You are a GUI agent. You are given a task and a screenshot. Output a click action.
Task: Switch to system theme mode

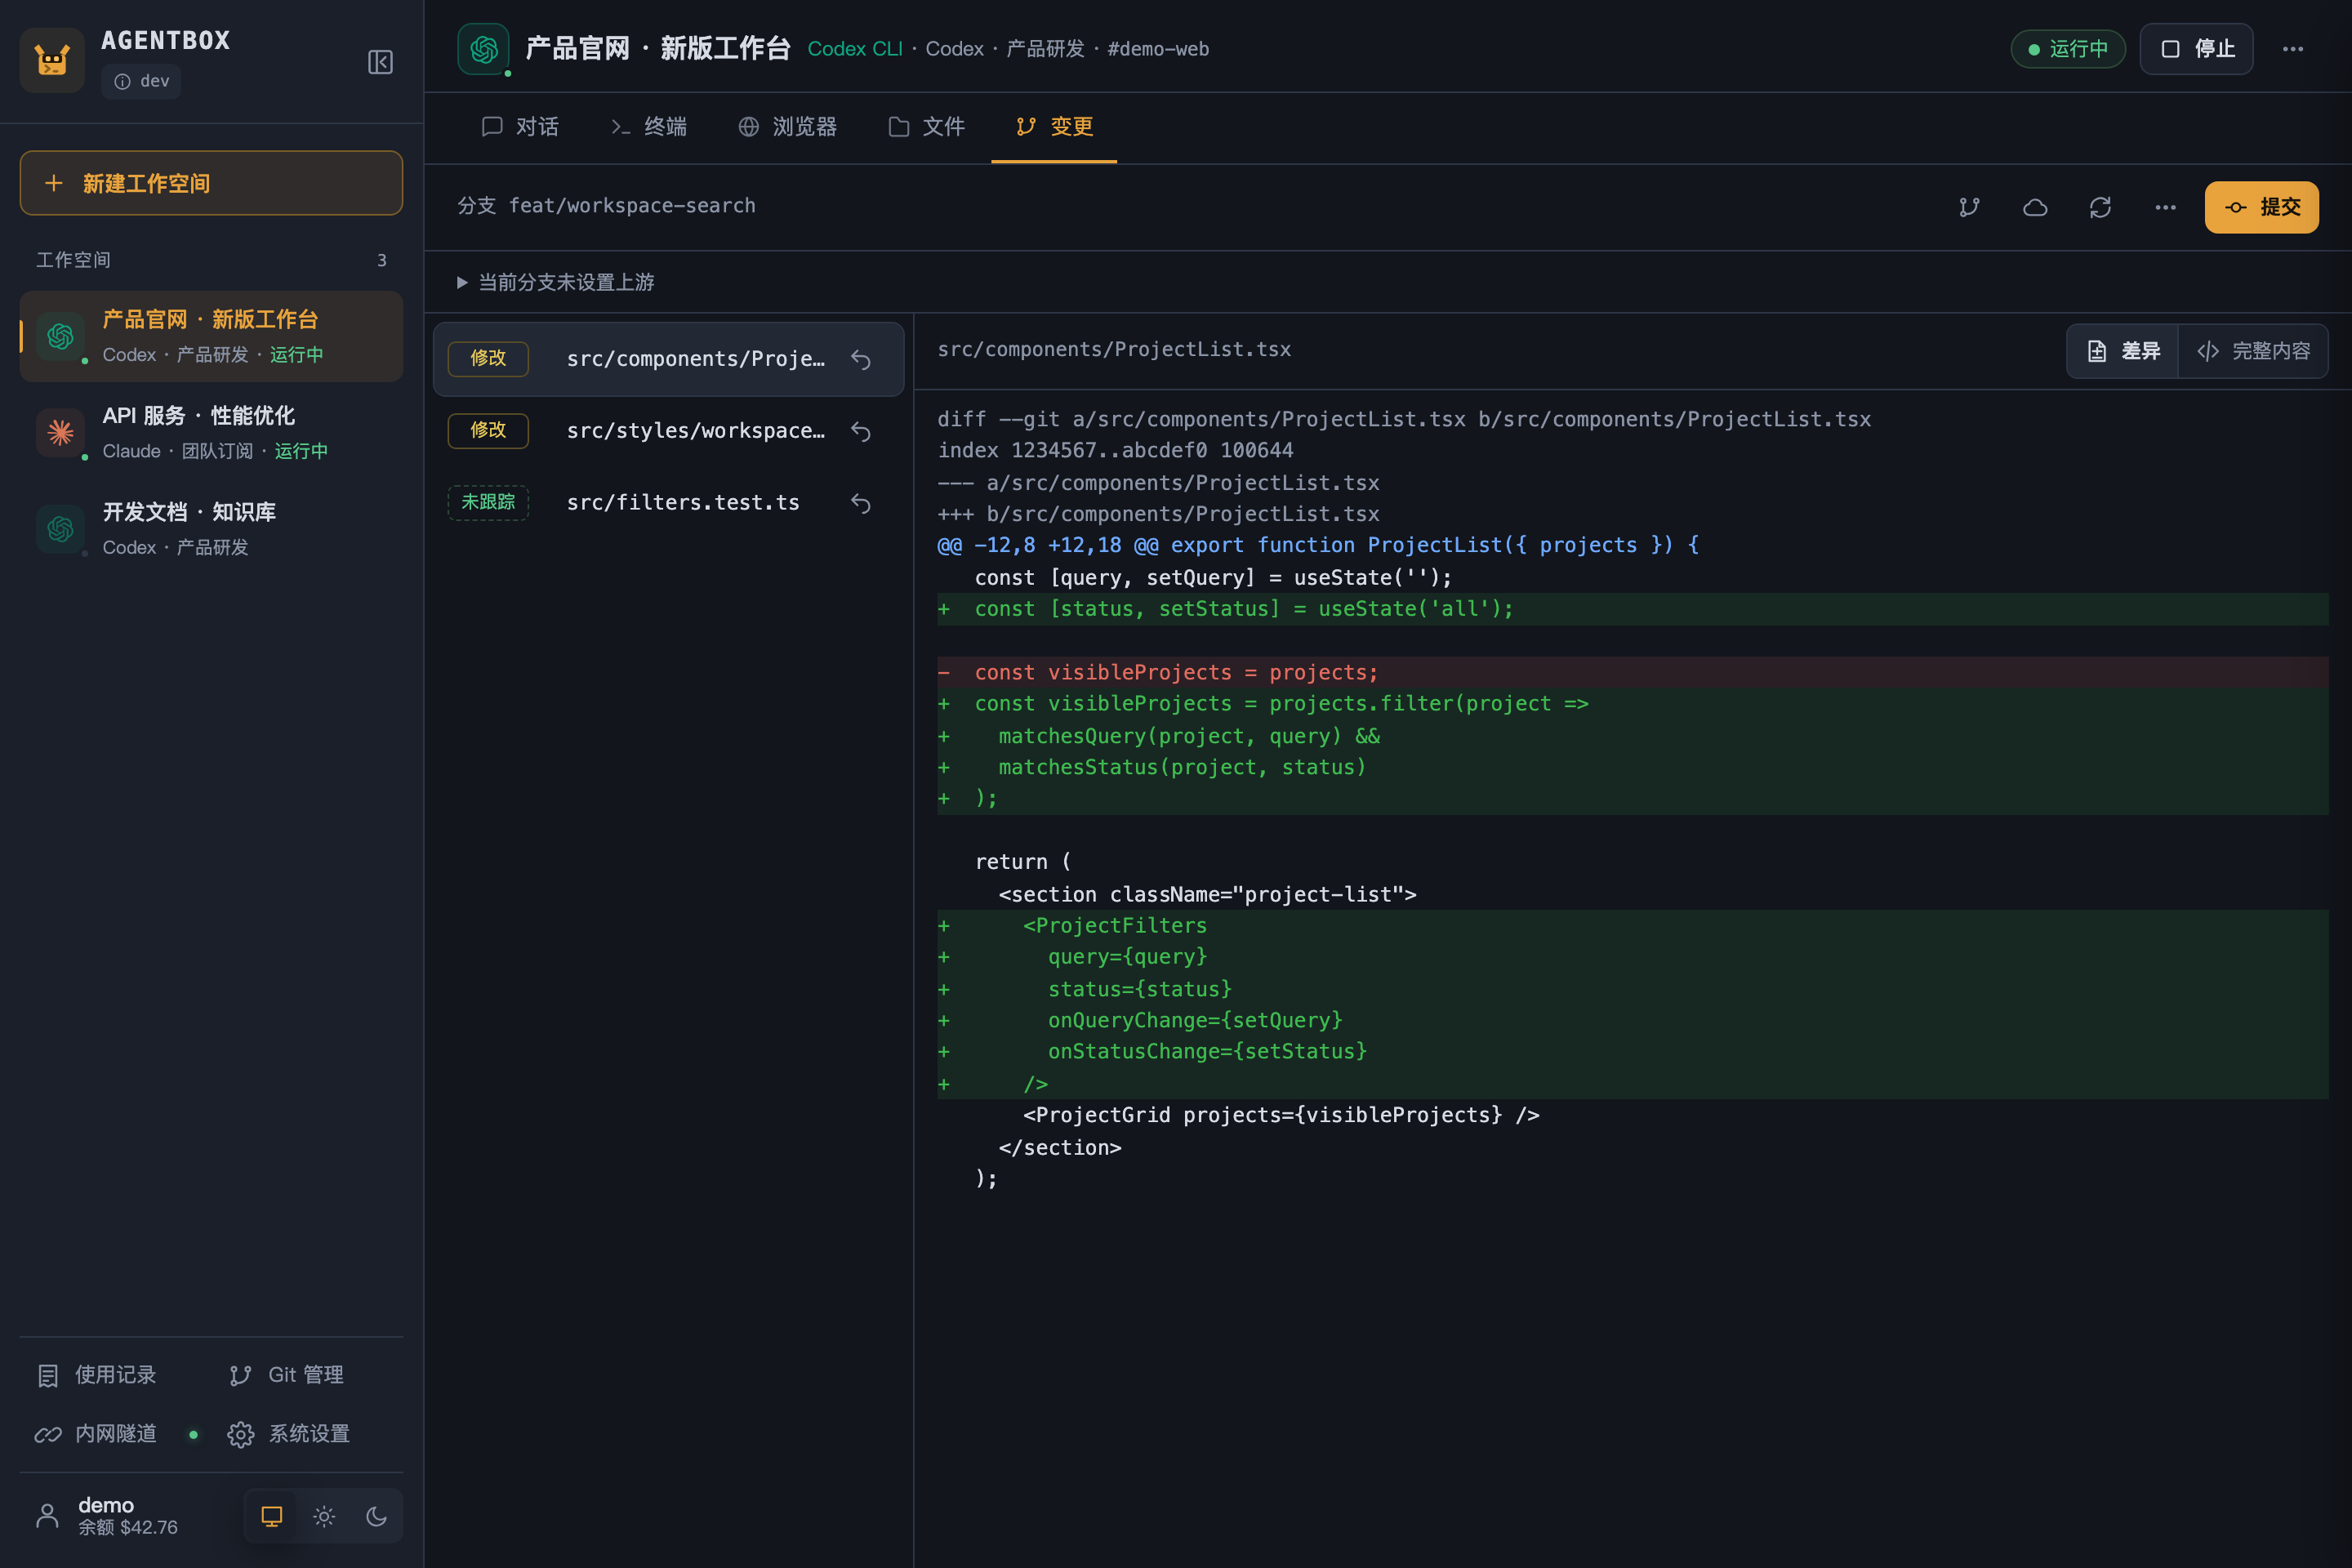[x=272, y=1516]
